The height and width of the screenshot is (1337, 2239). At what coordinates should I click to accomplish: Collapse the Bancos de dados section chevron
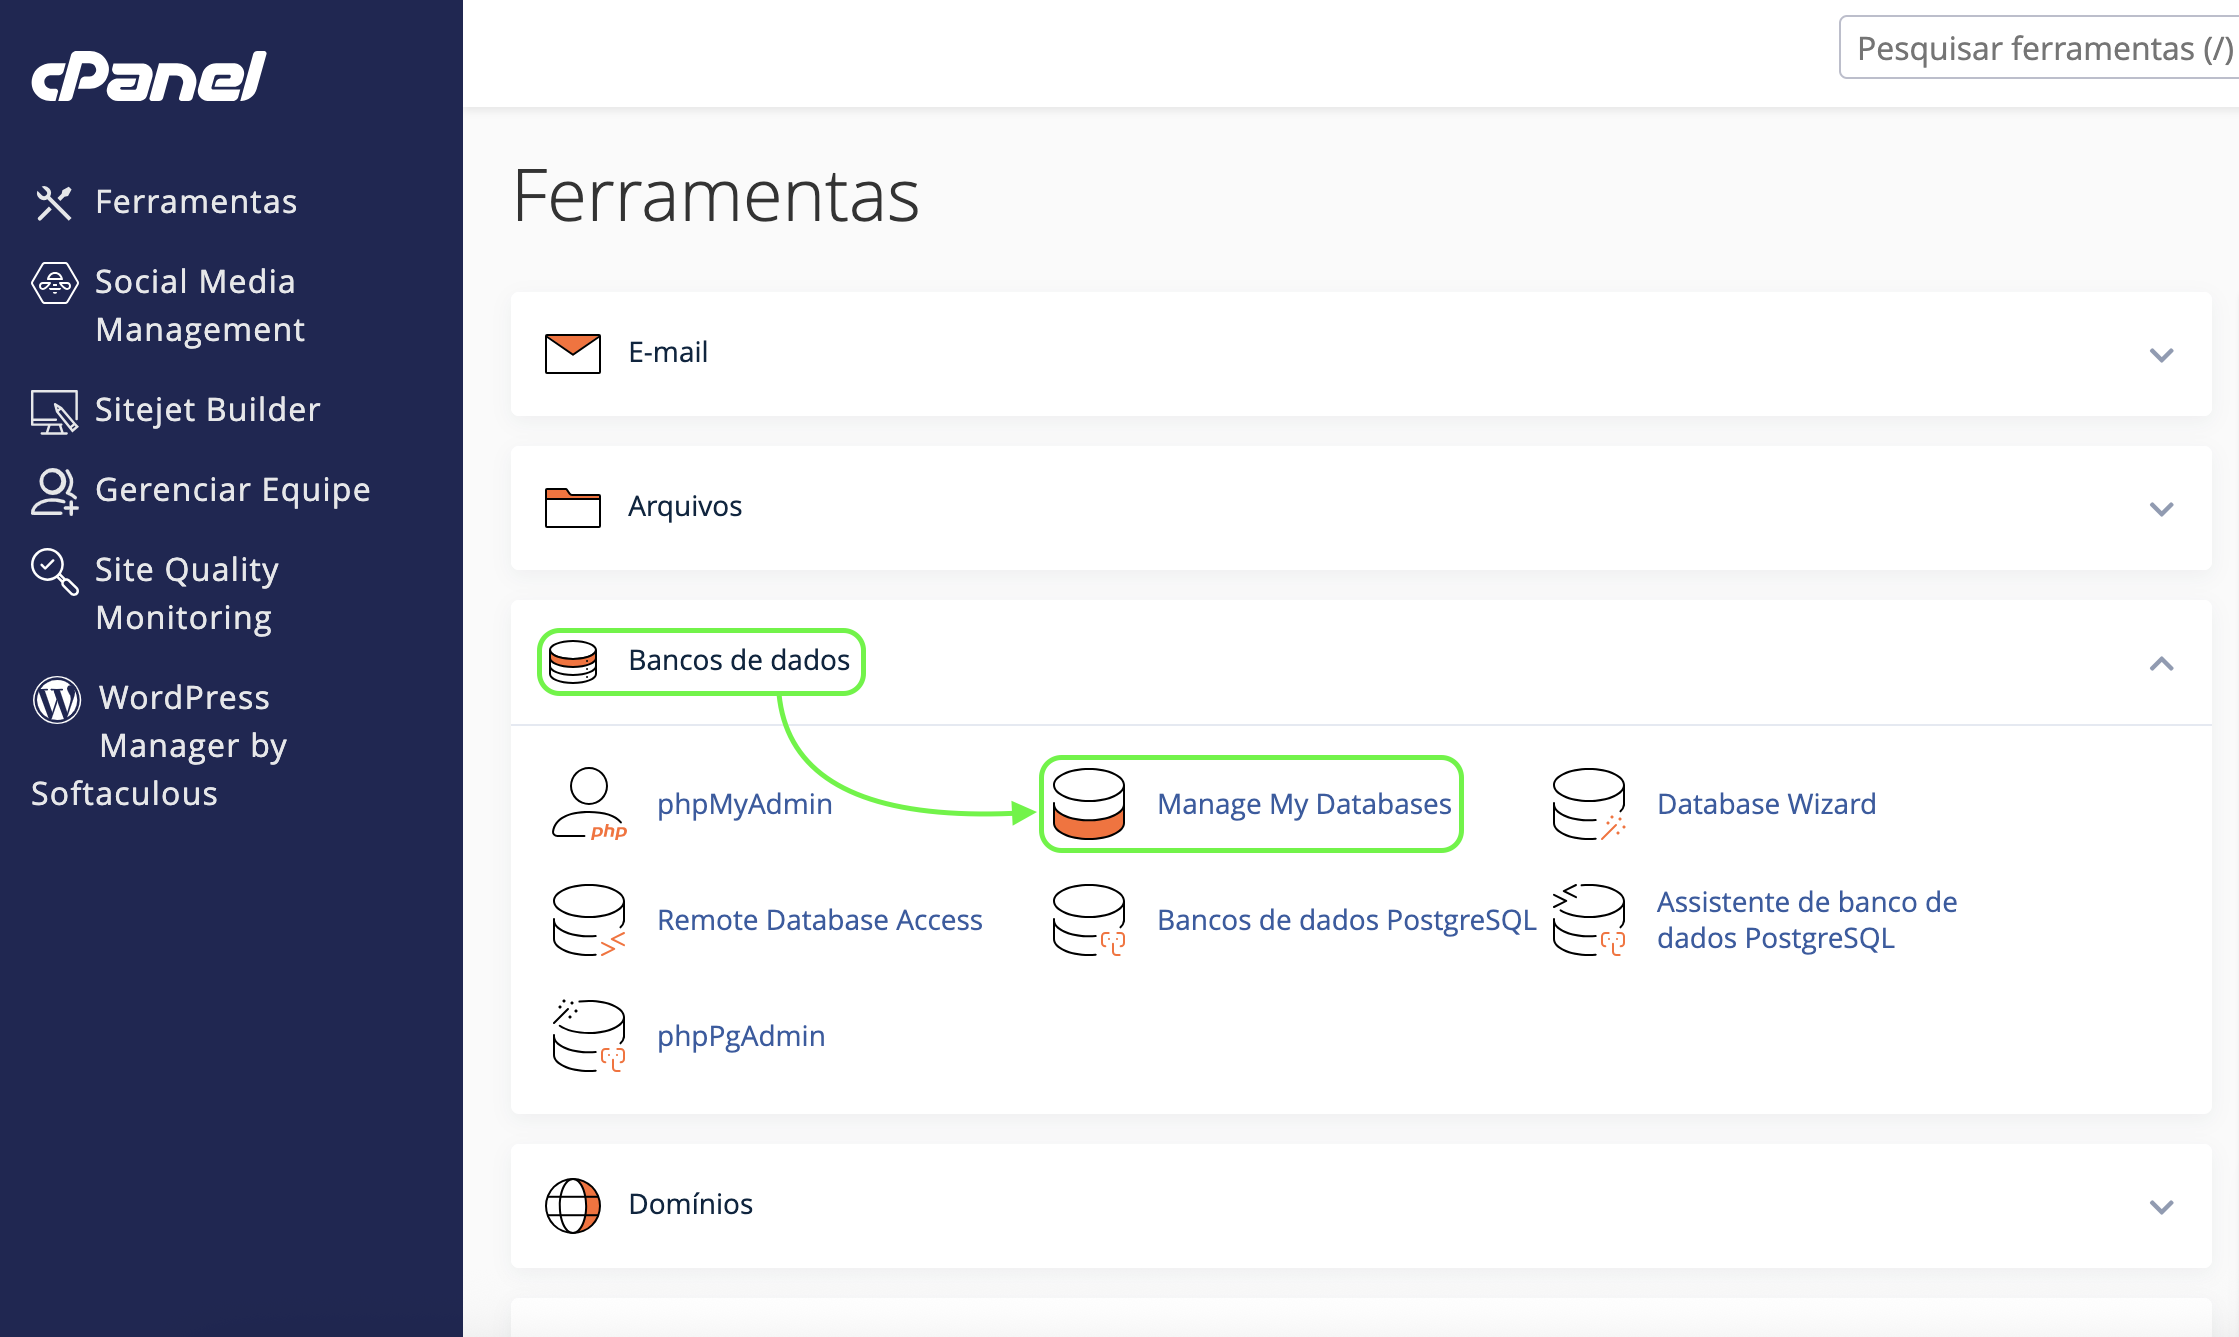click(2161, 663)
